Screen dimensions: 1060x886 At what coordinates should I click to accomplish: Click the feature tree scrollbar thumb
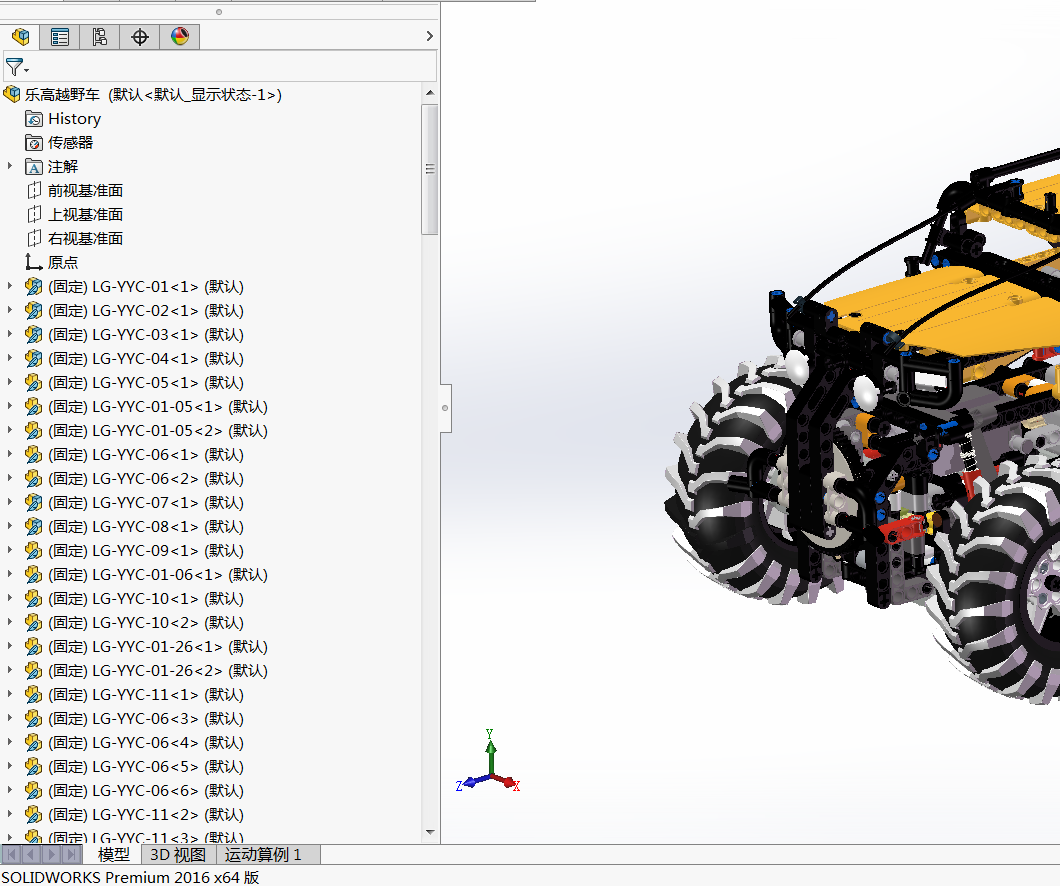[430, 169]
